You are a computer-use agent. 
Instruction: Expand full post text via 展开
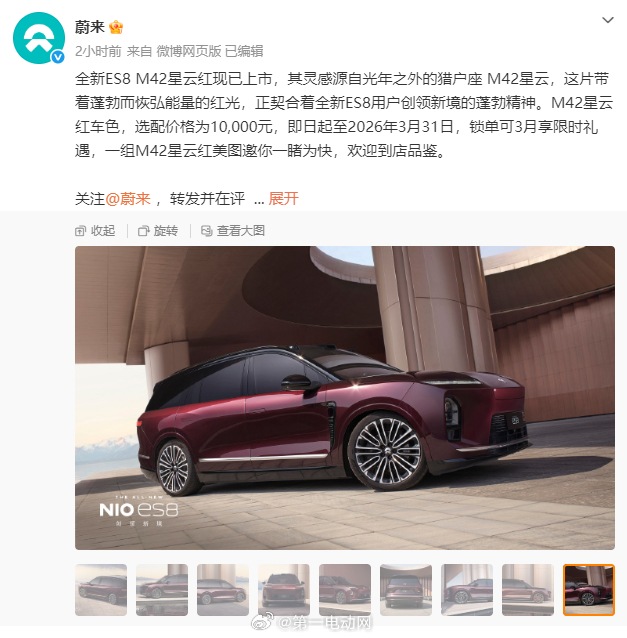tap(283, 199)
